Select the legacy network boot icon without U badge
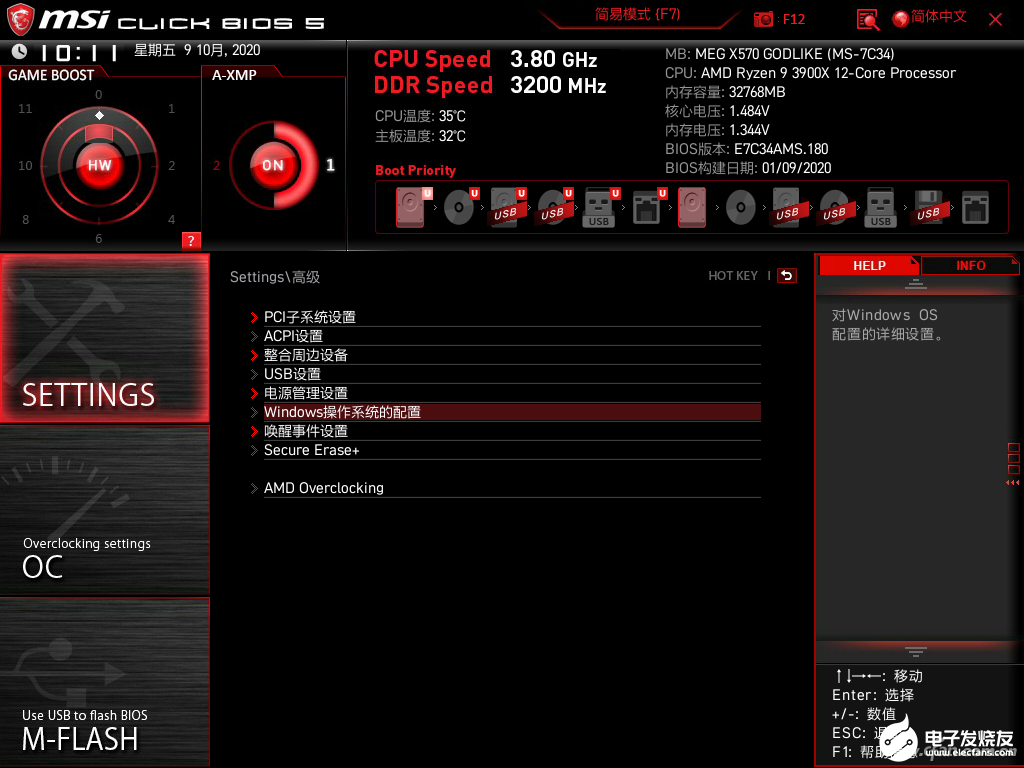1024x768 pixels. [975, 208]
